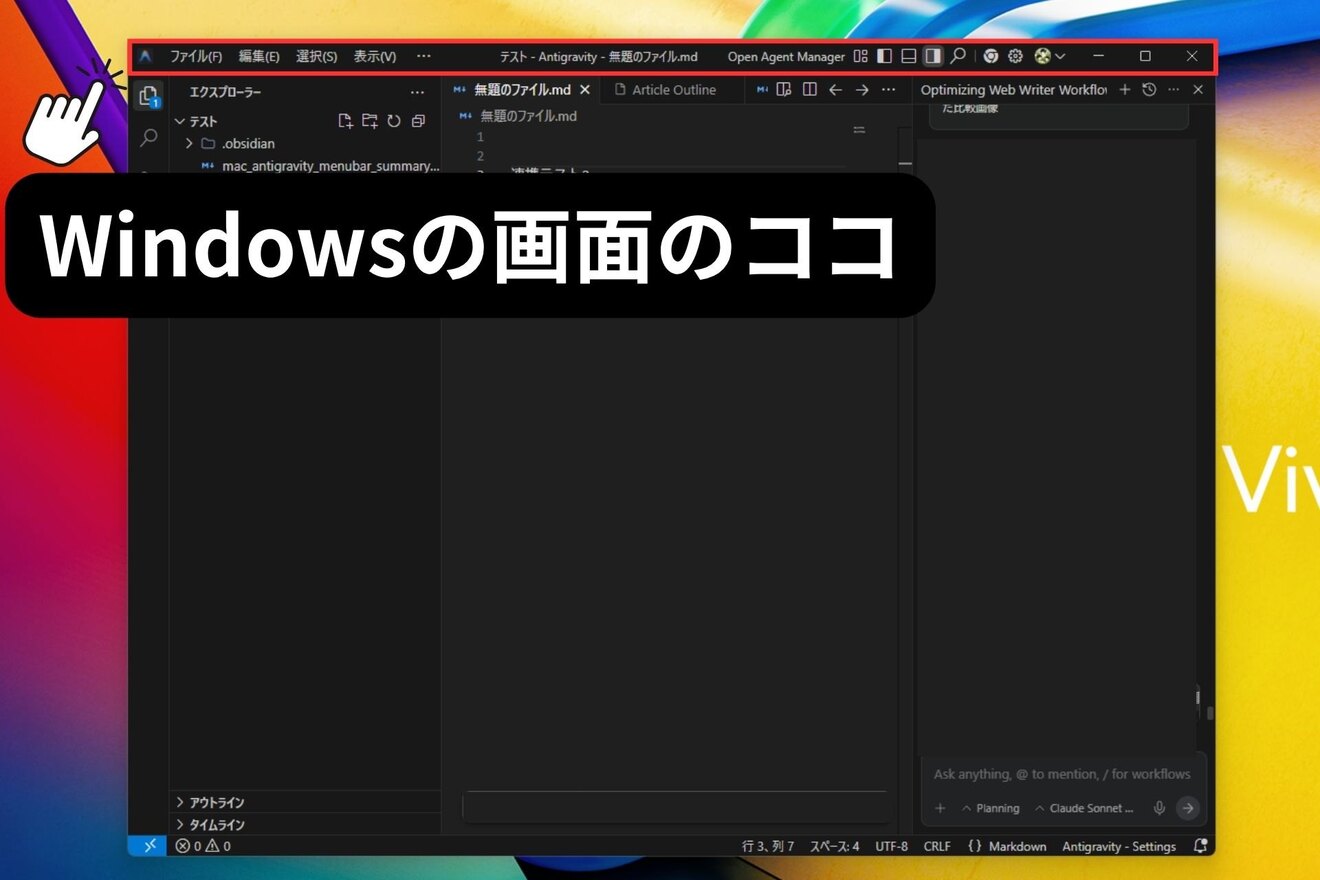Open agent panel more options ellipsis
The width and height of the screenshot is (1320, 880).
(1174, 89)
